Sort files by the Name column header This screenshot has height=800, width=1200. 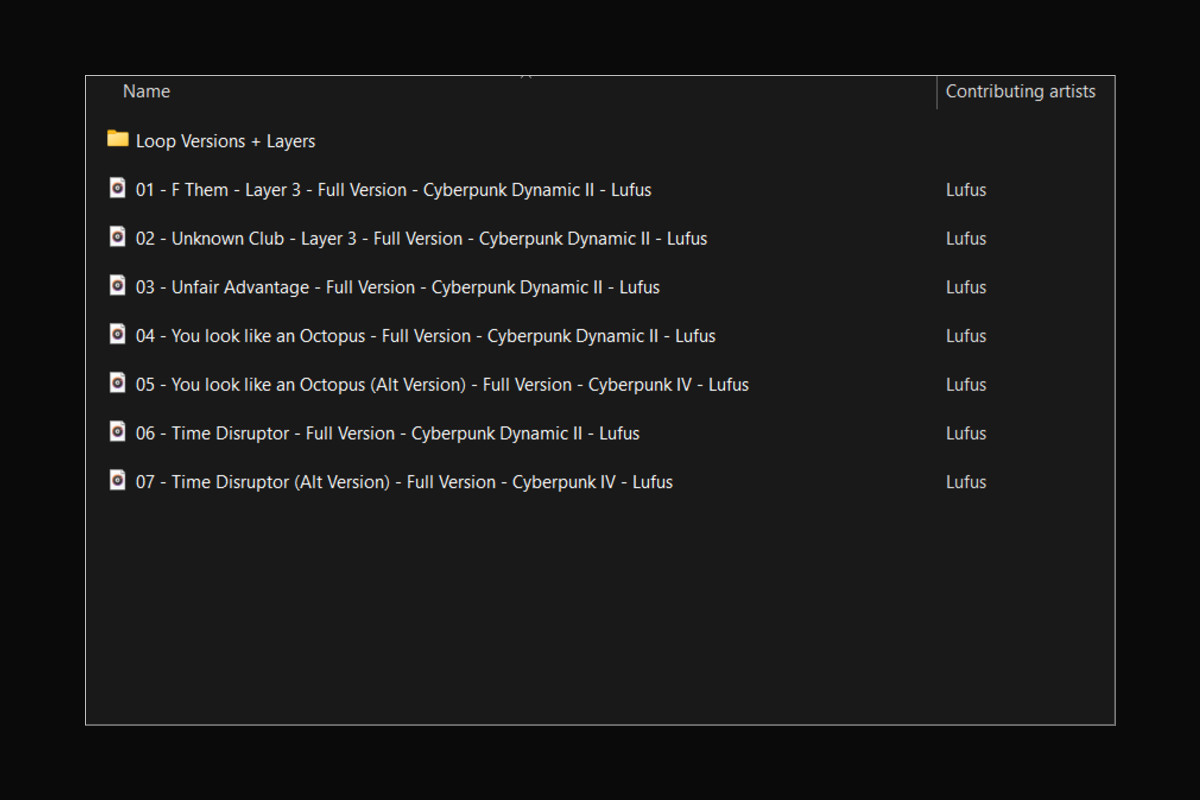[x=147, y=91]
